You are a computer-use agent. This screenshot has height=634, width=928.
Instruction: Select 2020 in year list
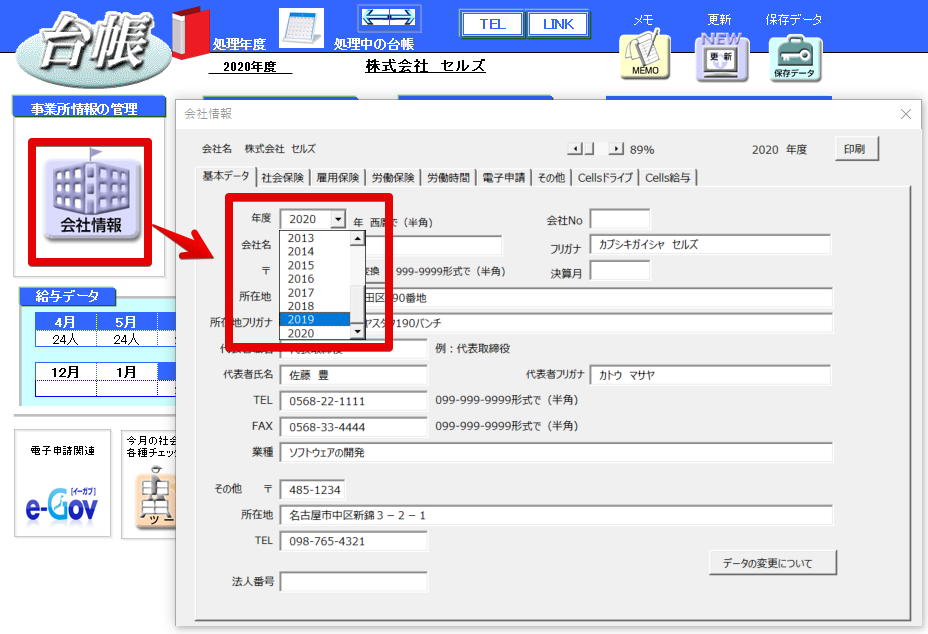(x=315, y=333)
